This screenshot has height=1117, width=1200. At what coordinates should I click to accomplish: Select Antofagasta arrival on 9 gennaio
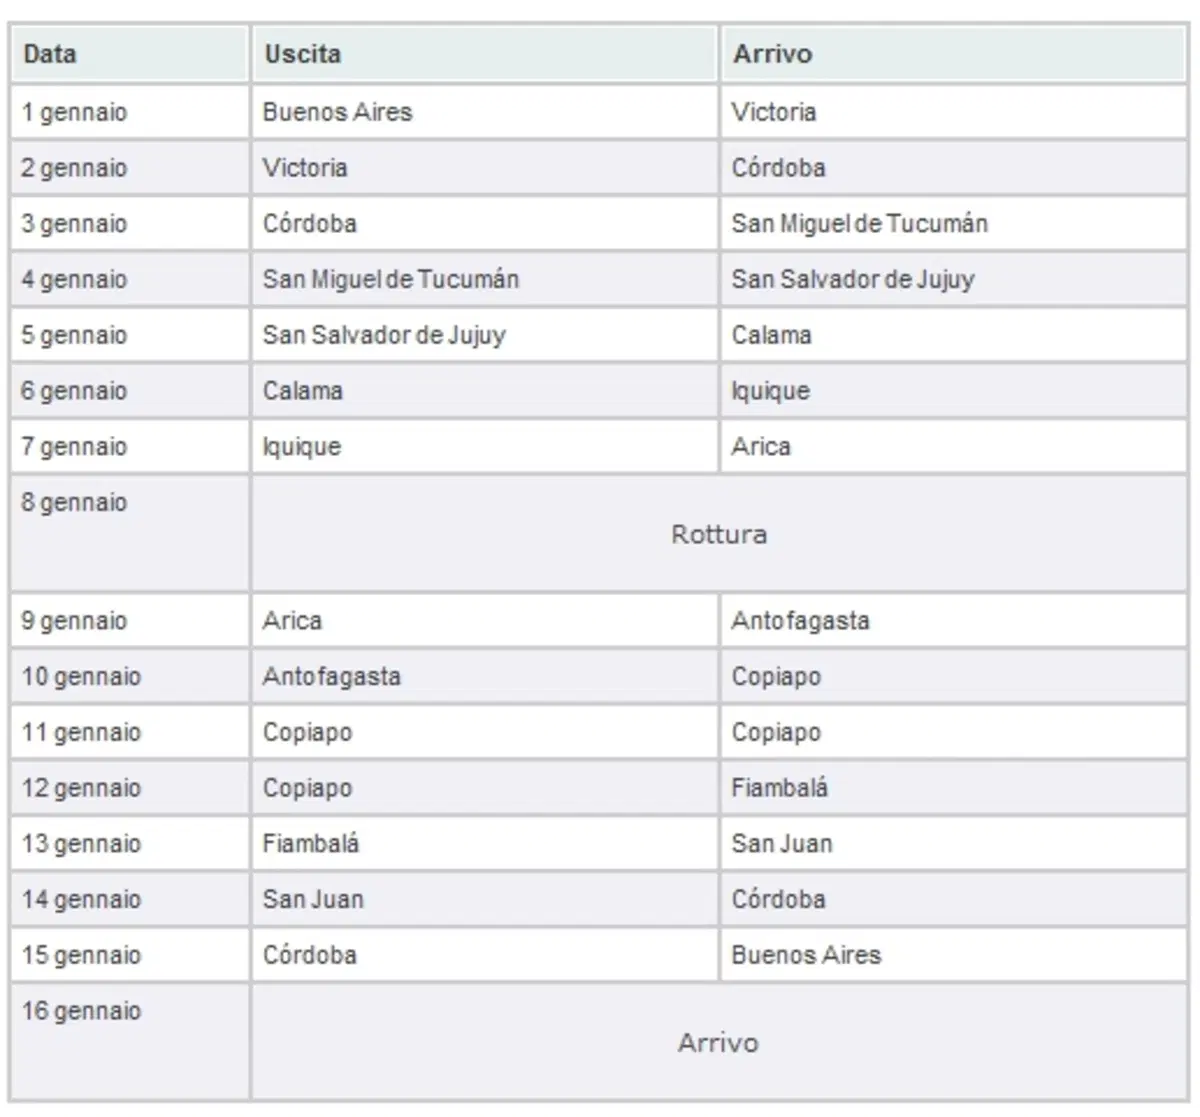pos(953,621)
